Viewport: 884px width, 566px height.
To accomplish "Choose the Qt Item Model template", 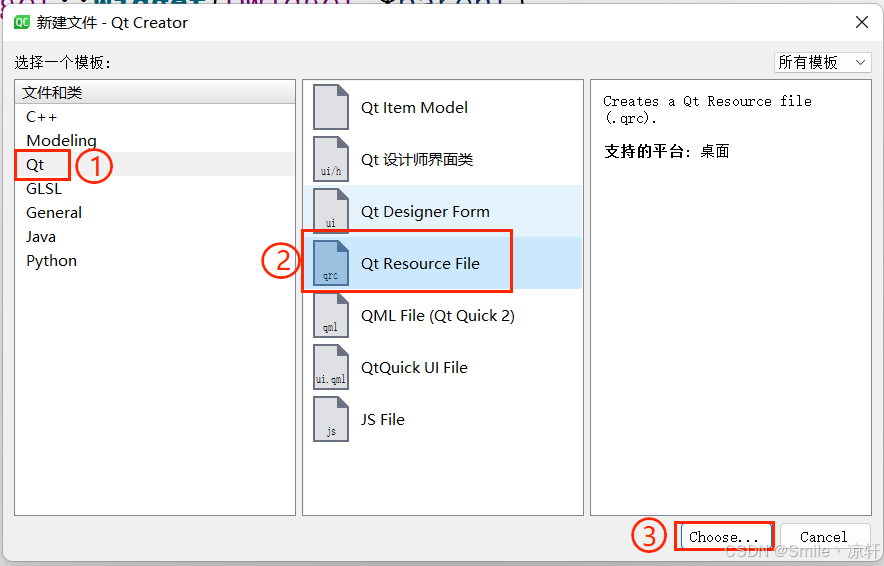I will (x=443, y=107).
